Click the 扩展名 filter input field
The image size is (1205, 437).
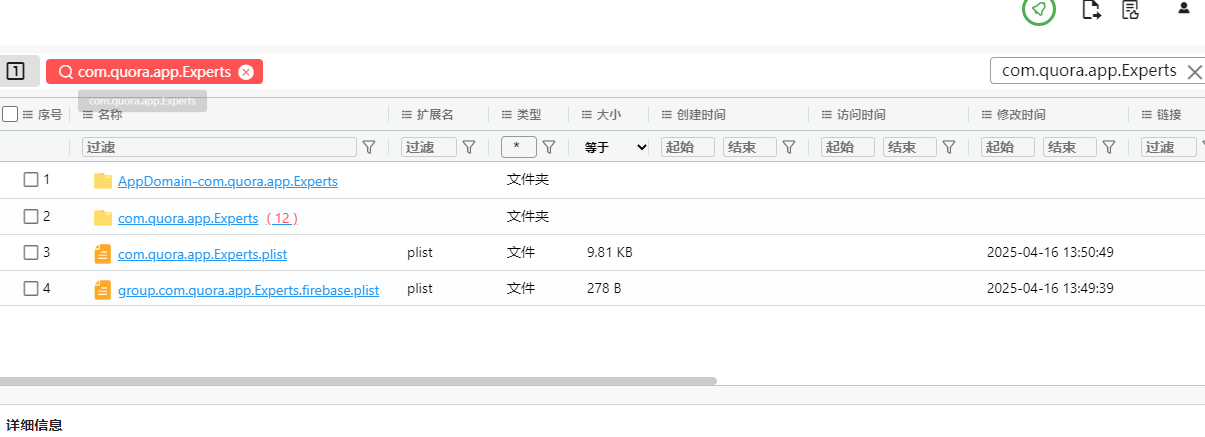[x=429, y=147]
